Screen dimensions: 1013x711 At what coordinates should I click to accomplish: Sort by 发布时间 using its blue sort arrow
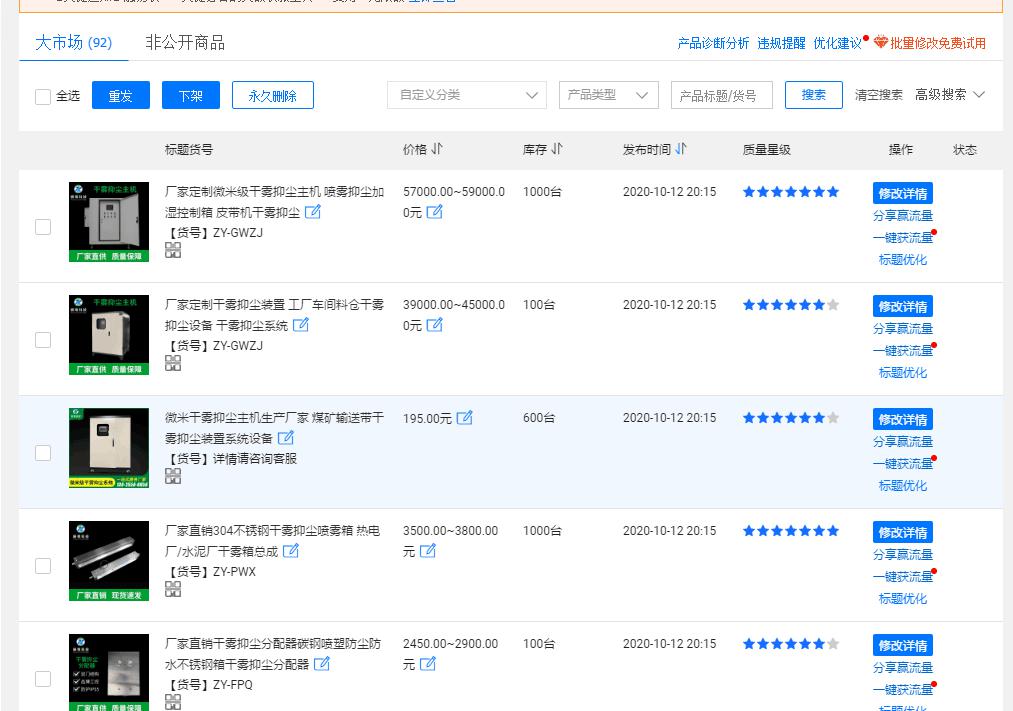pos(682,148)
